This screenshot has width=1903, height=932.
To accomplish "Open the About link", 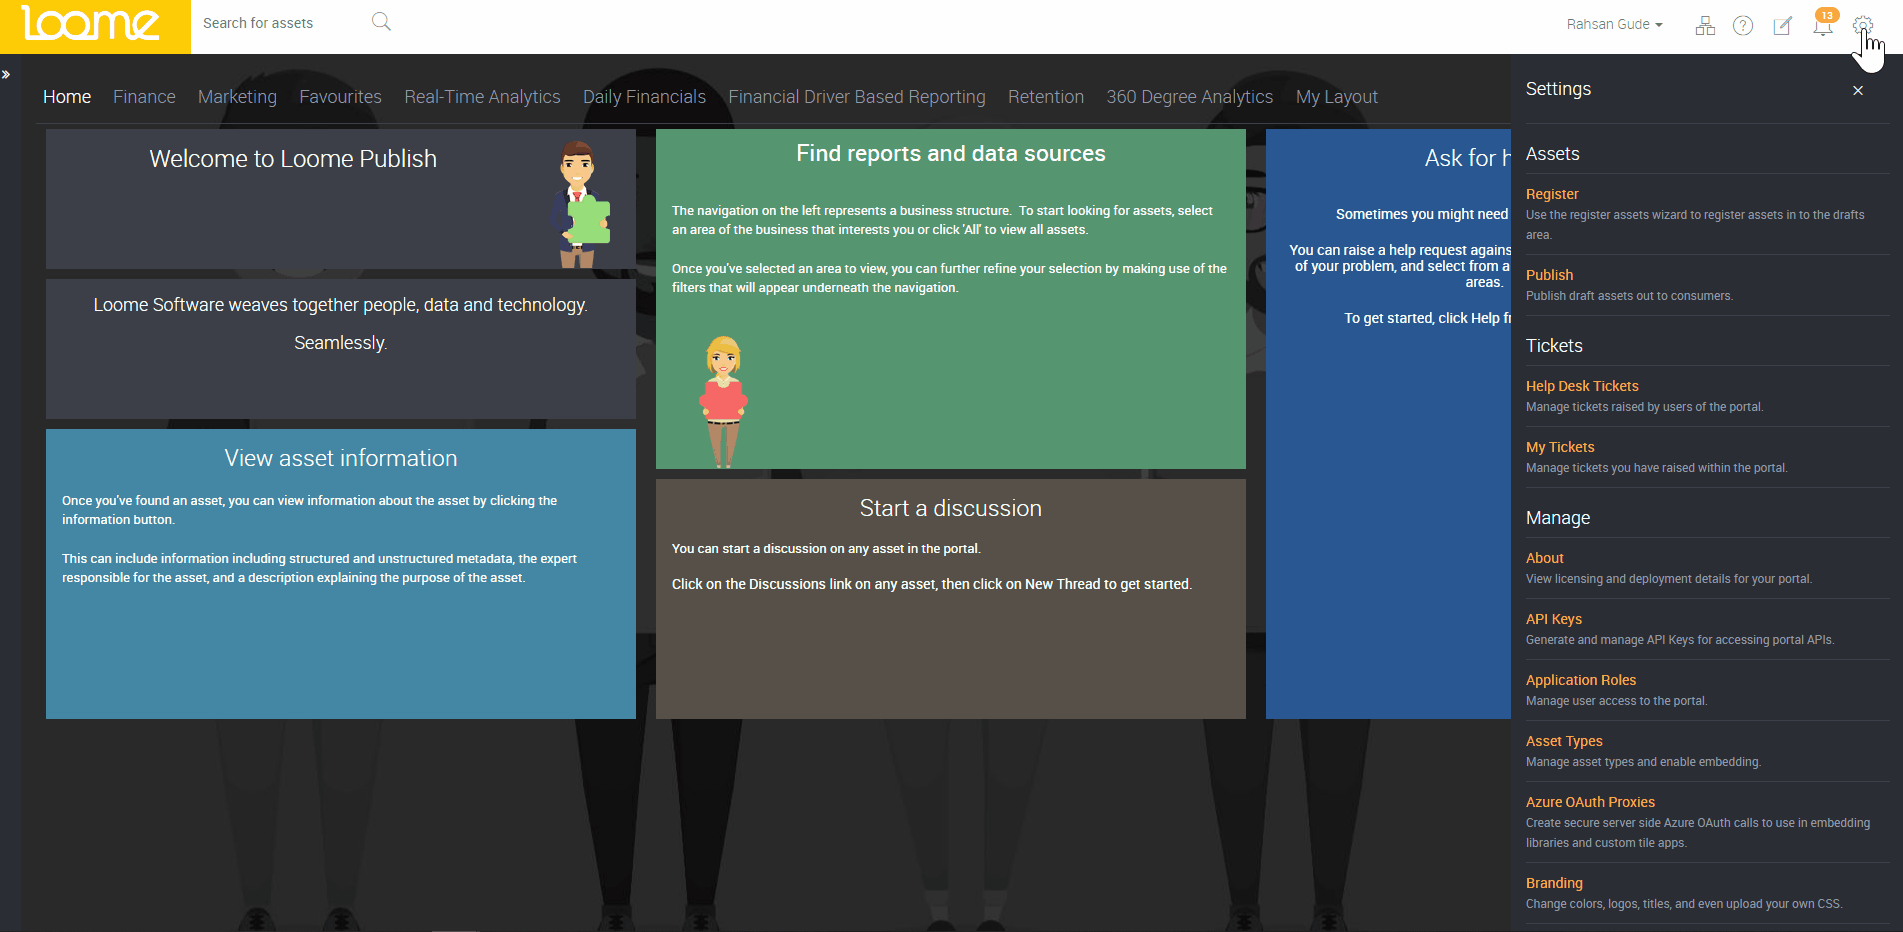I will click(1545, 558).
